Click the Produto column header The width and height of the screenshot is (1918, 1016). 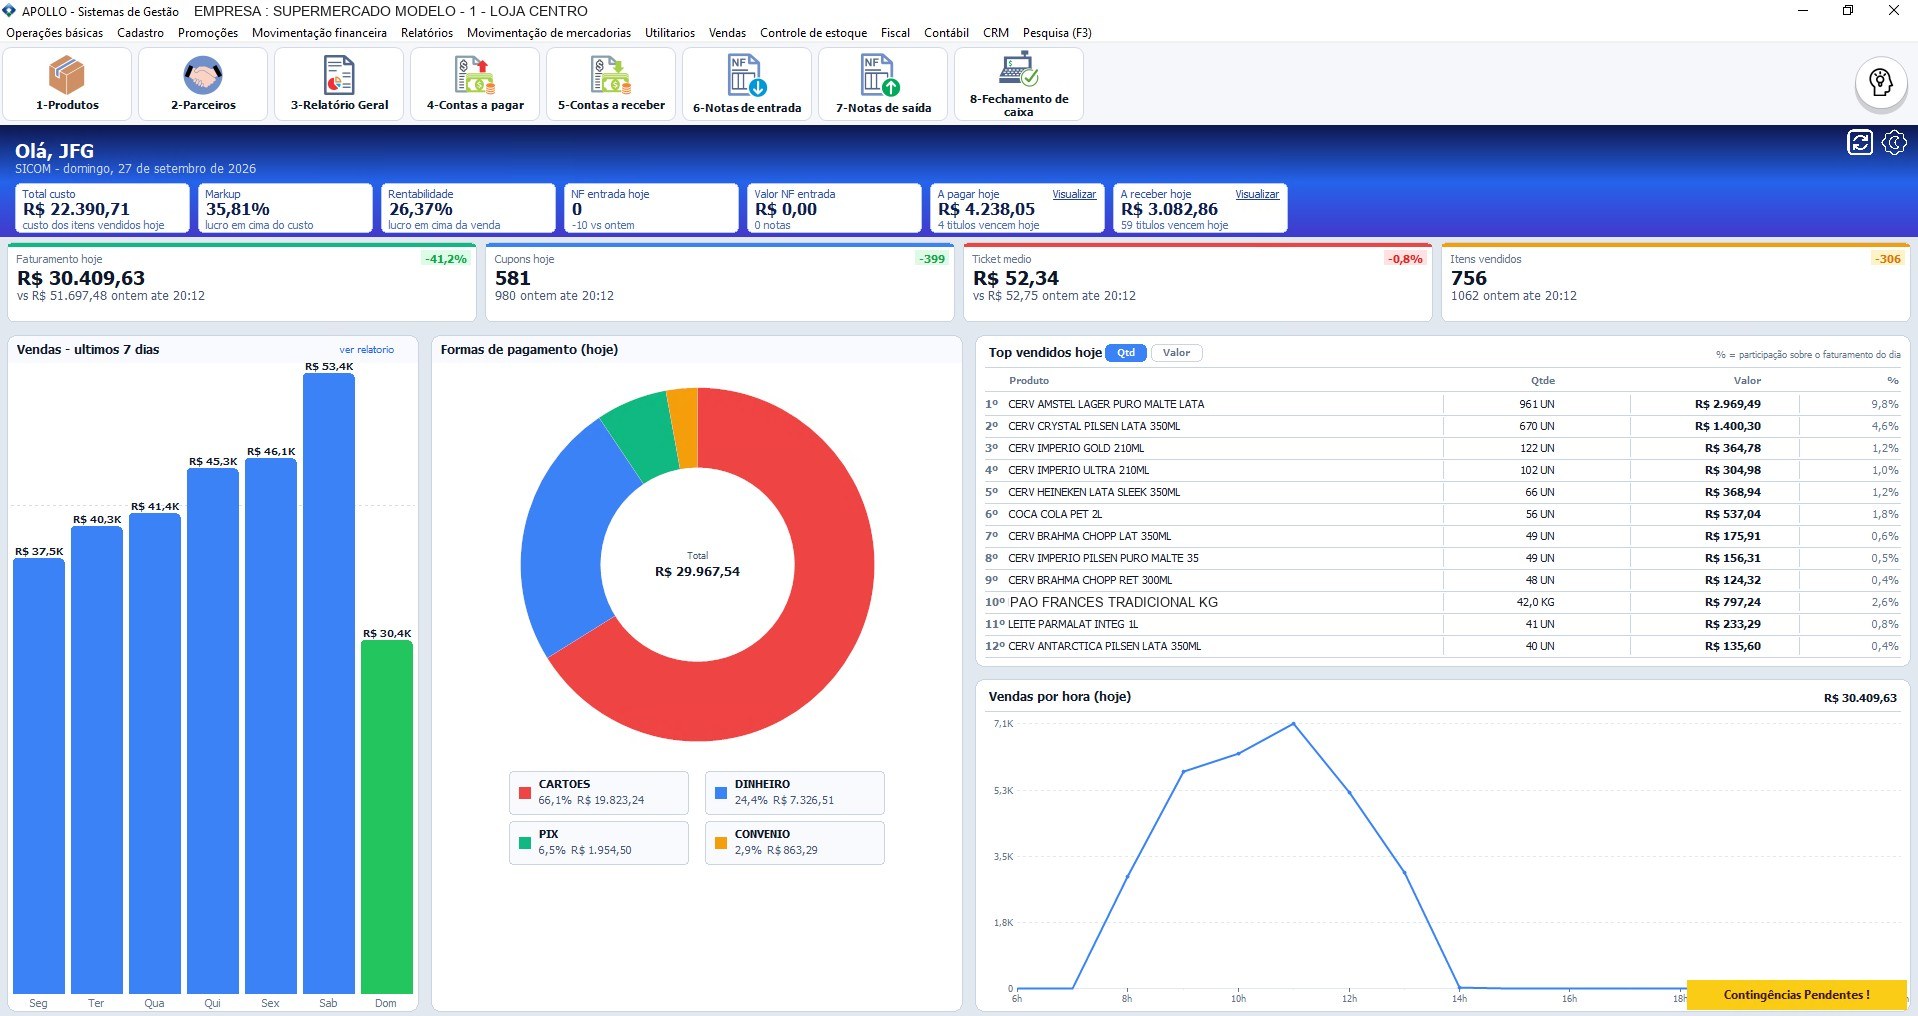click(x=1029, y=380)
